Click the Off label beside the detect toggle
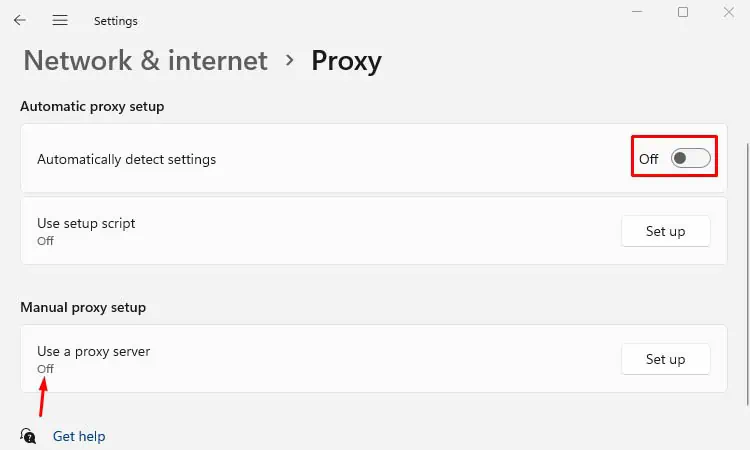 (649, 159)
